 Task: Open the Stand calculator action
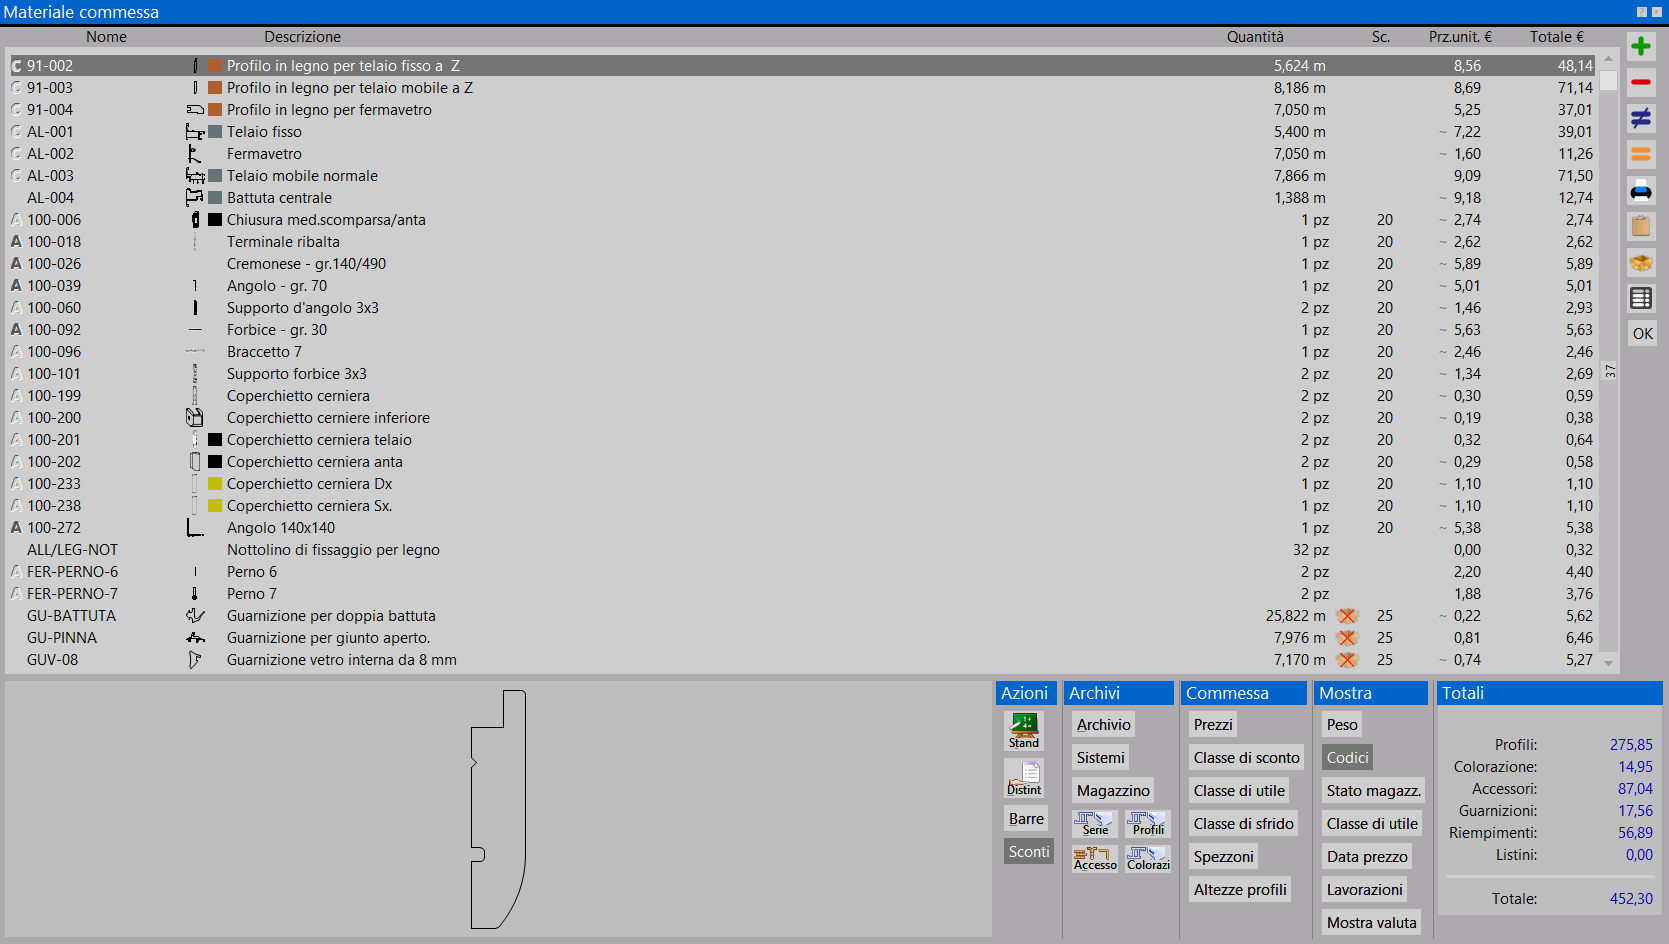(1024, 730)
